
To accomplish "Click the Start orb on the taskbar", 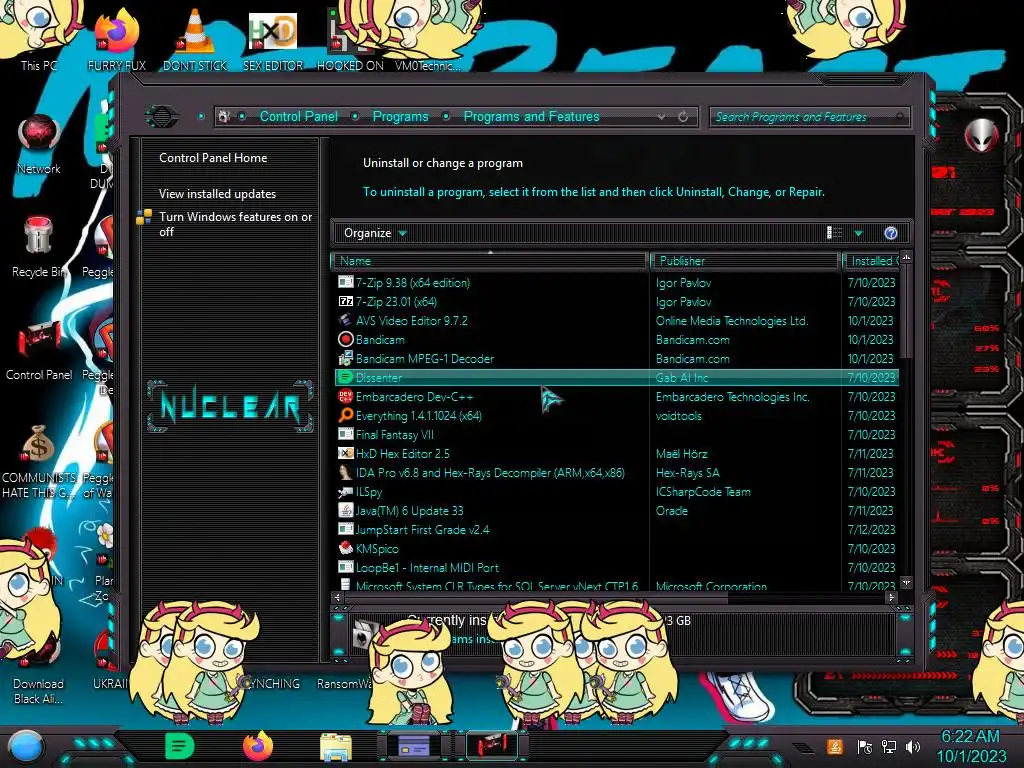I will tap(25, 746).
